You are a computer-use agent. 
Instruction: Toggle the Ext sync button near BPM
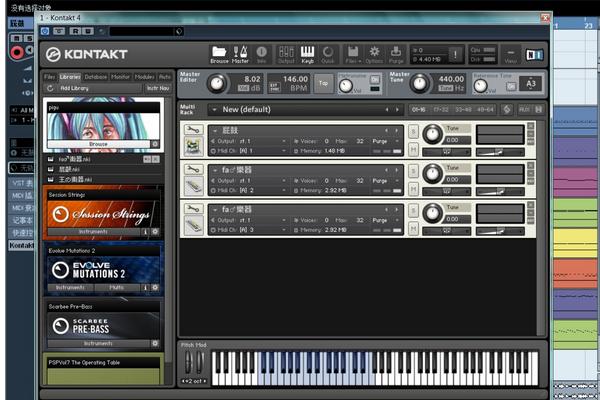pos(274,87)
